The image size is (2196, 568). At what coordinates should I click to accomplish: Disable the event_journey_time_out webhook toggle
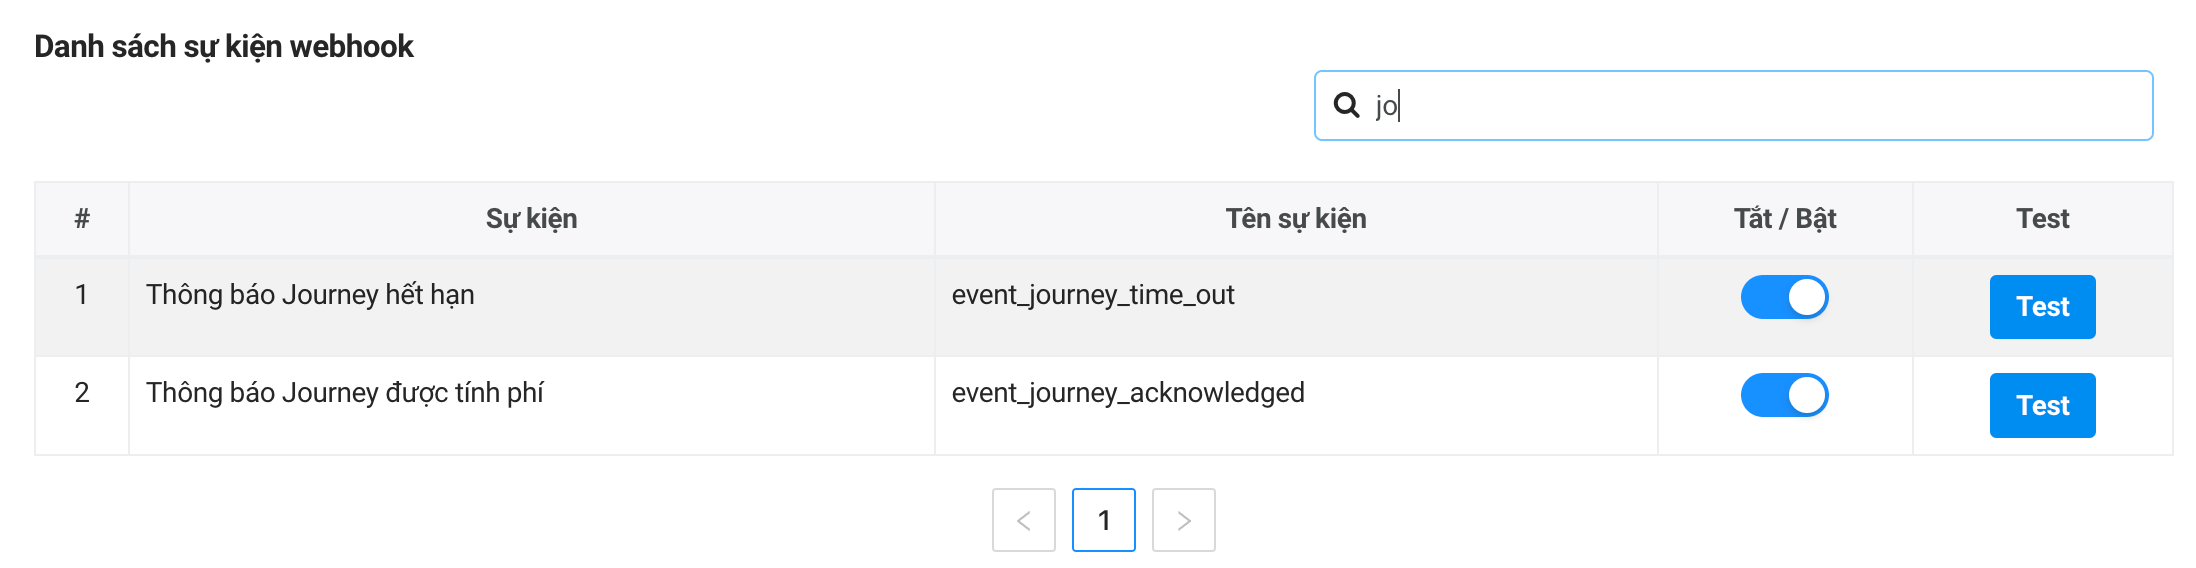tap(1784, 297)
